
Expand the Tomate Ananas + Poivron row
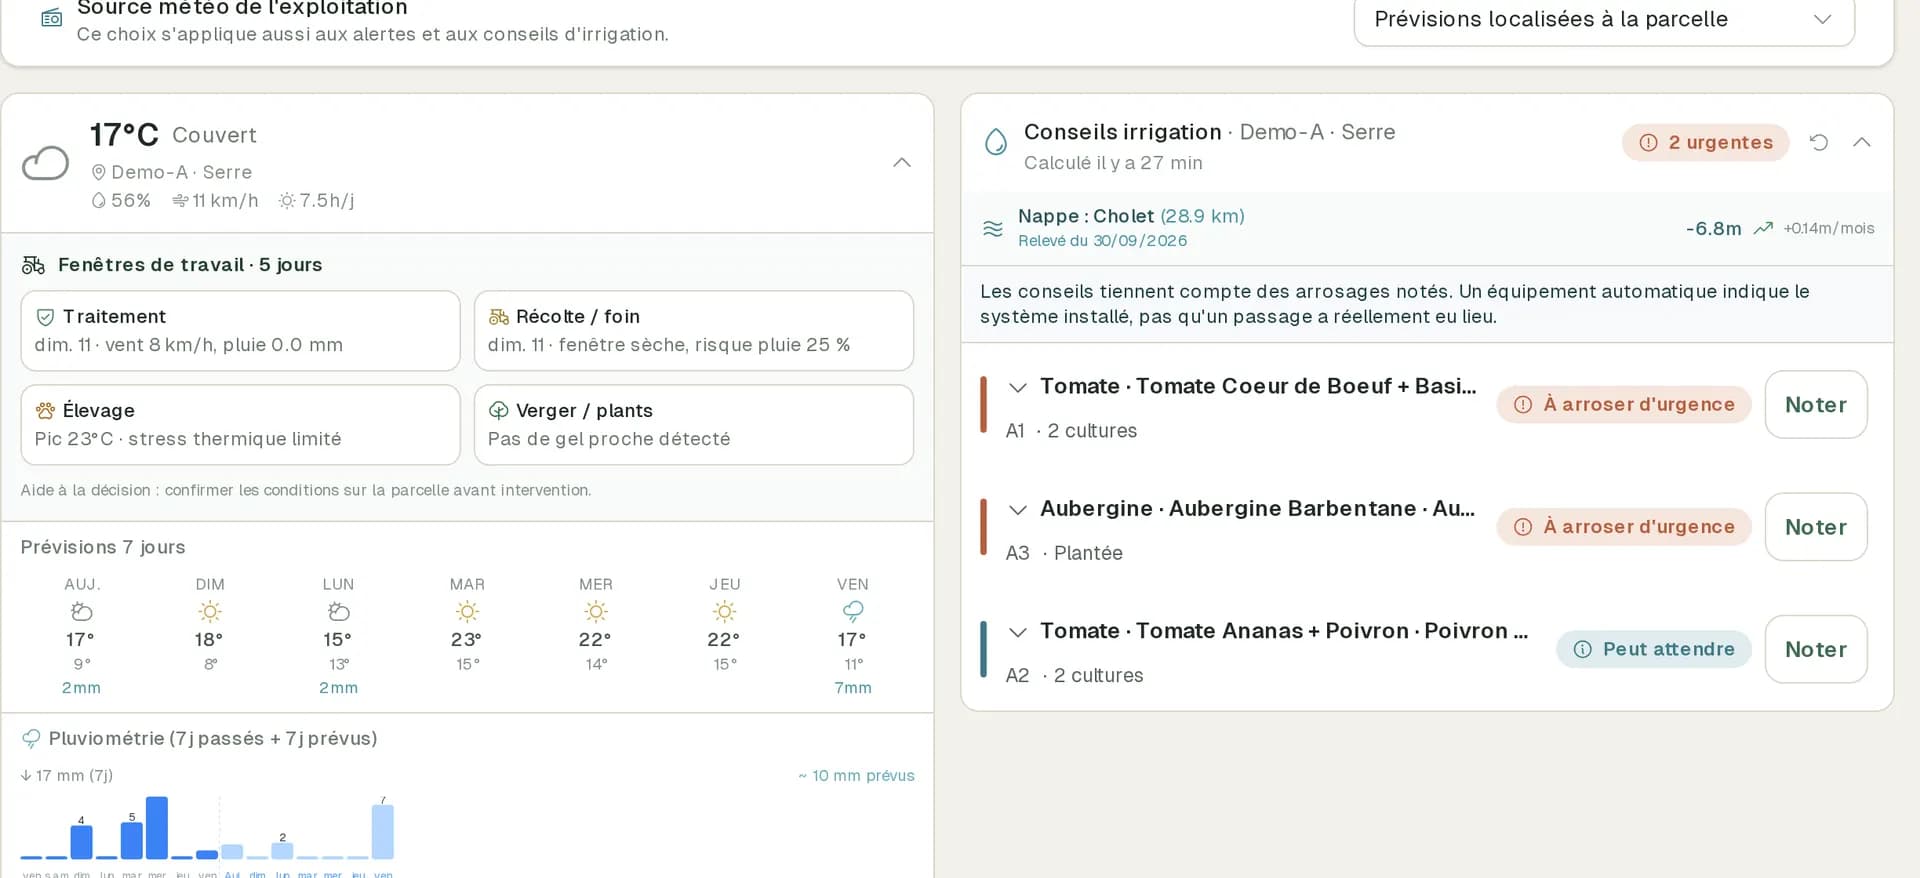coord(1018,632)
